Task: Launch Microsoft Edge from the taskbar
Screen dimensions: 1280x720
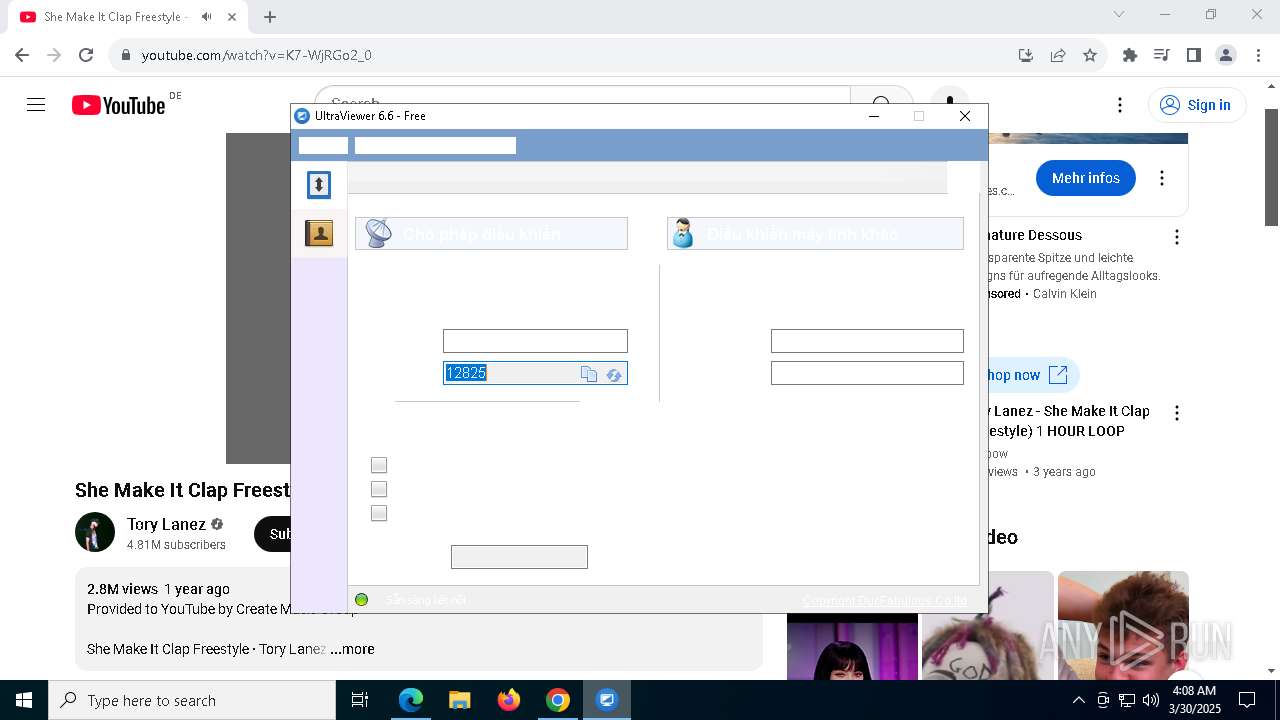Action: pyautogui.click(x=411, y=700)
